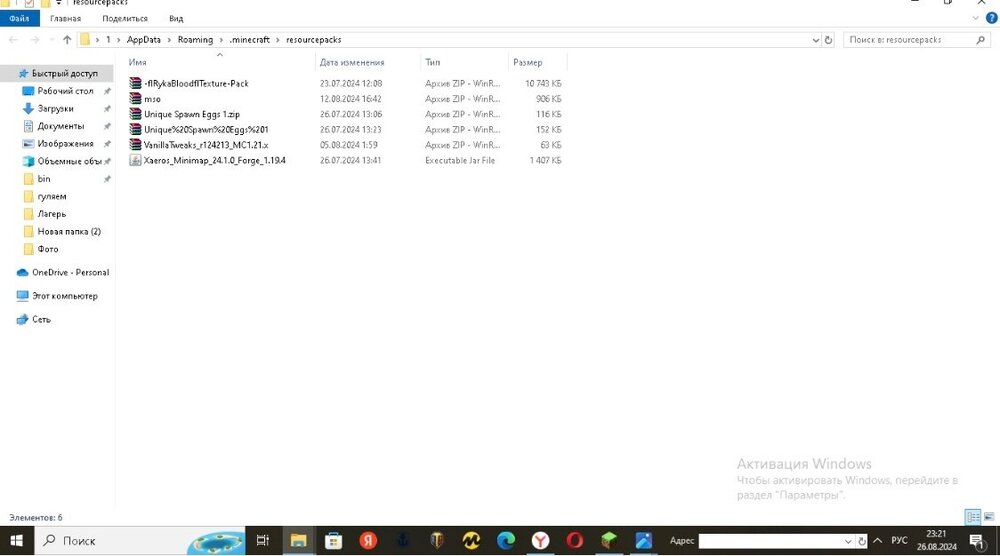The image size is (1000, 556).
Task: Expand chevron after Roaming in breadcrumb
Action: (x=221, y=40)
